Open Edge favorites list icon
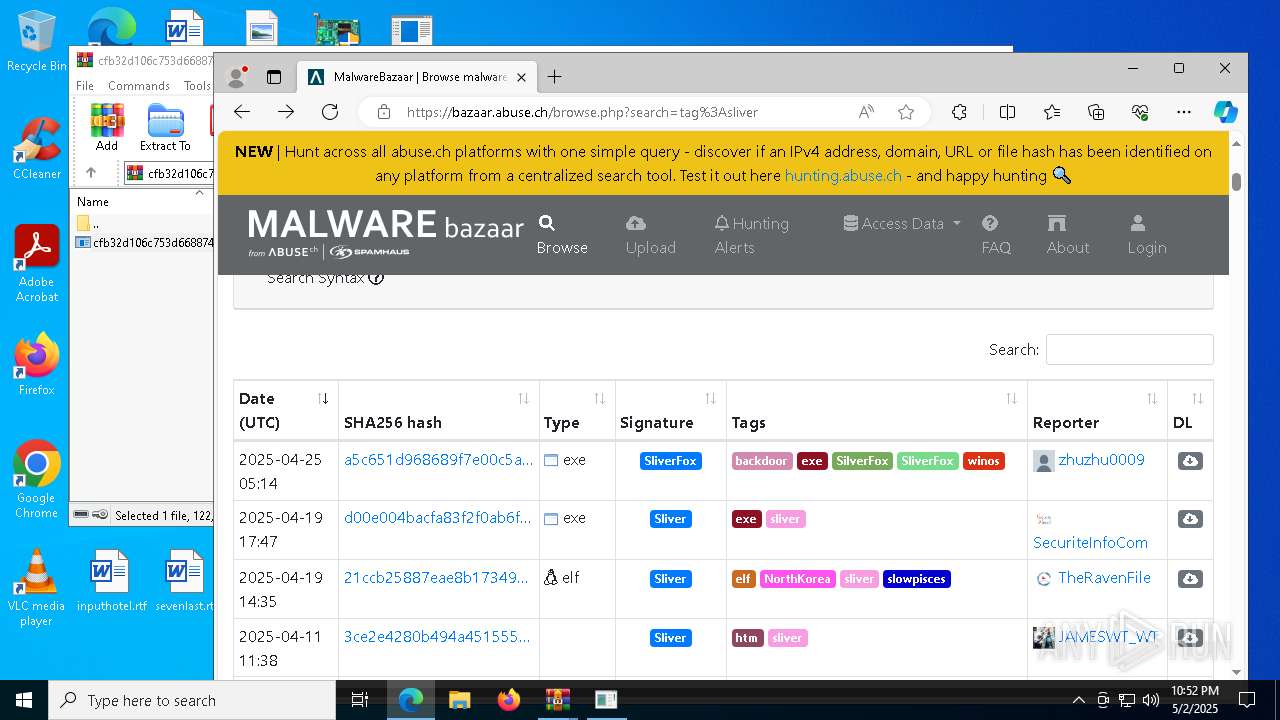The width and height of the screenshot is (1280, 720). pyautogui.click(x=1052, y=112)
